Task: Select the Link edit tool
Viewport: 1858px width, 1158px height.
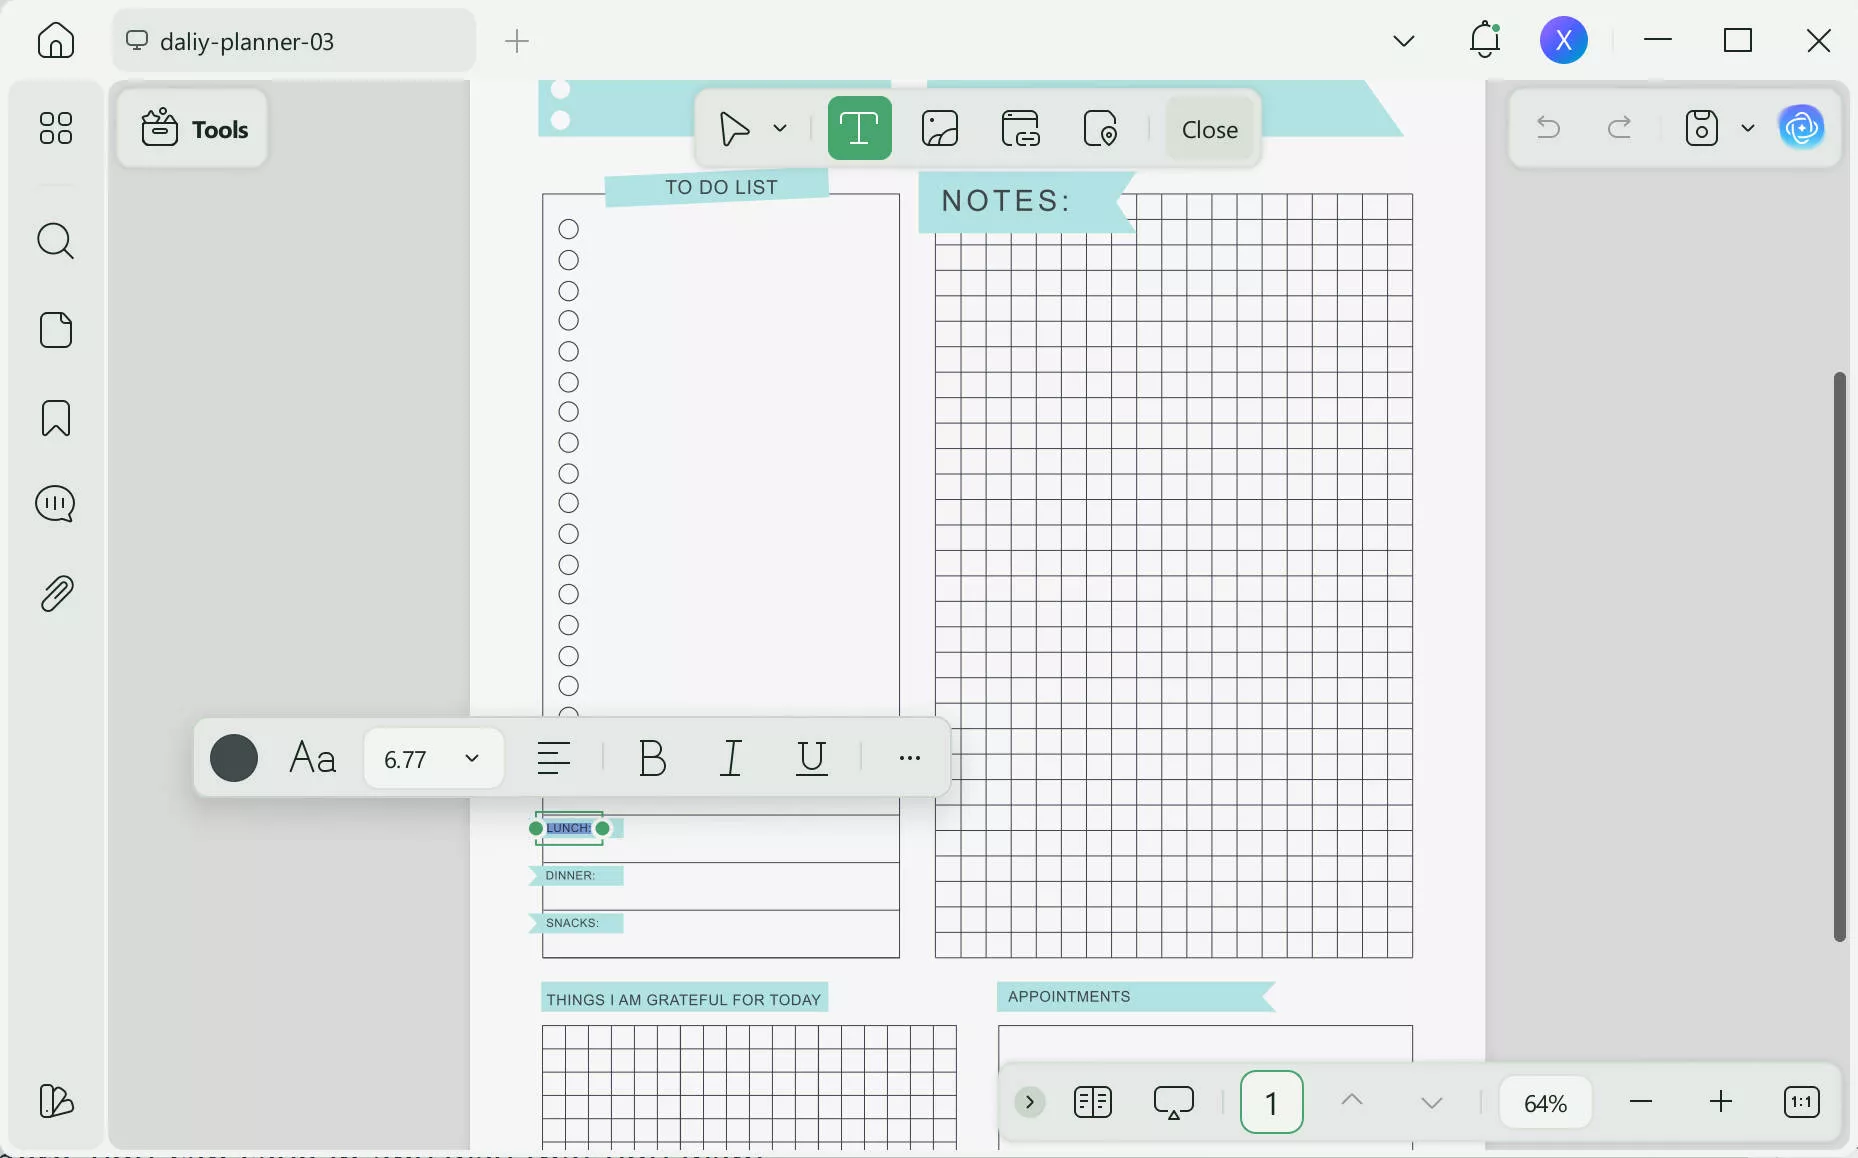Action: [1021, 129]
